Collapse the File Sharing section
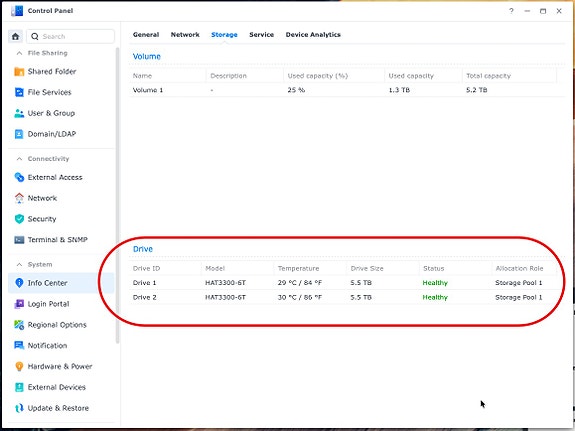 click(x=19, y=53)
